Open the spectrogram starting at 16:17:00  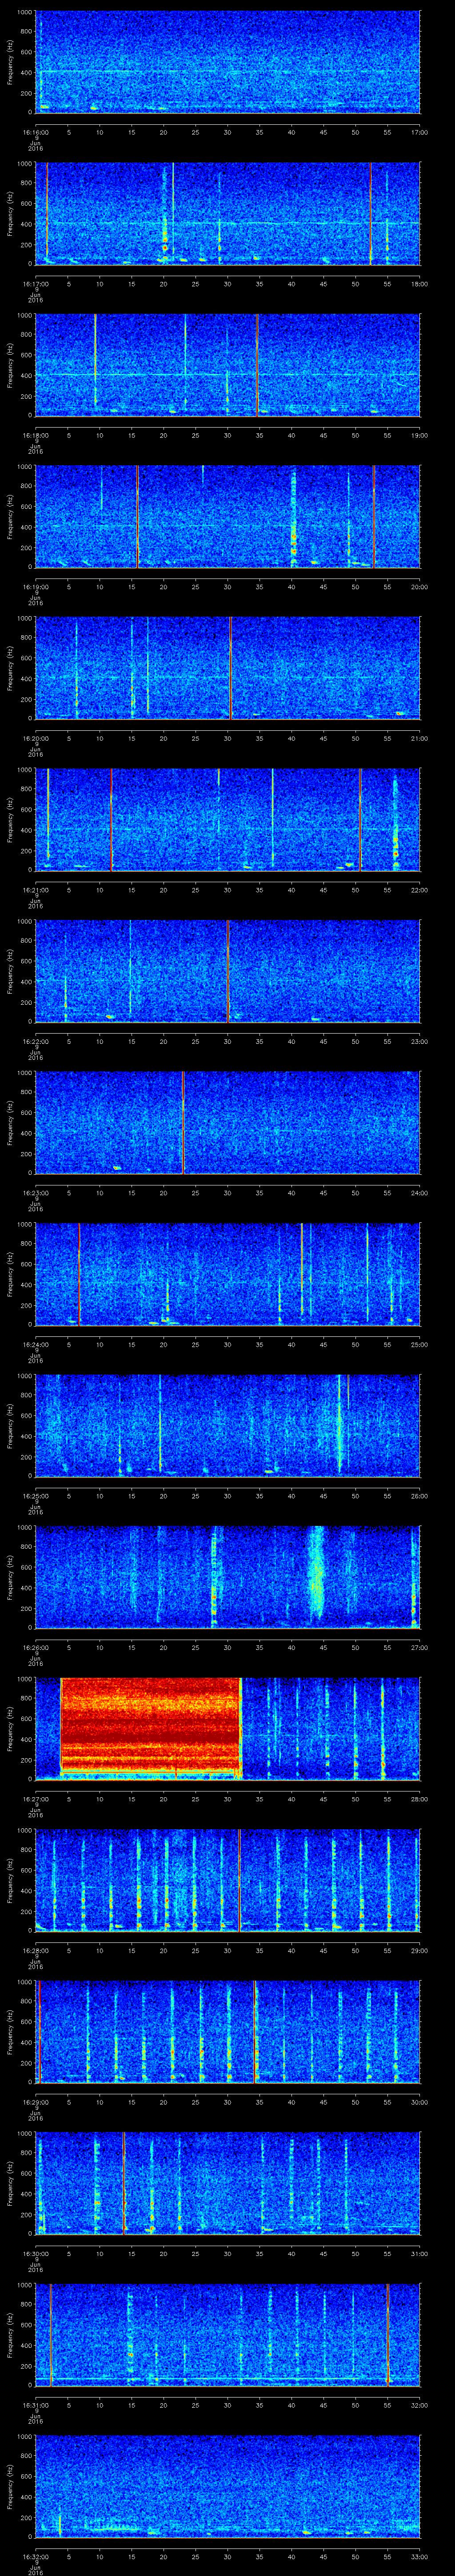pyautogui.click(x=227, y=213)
